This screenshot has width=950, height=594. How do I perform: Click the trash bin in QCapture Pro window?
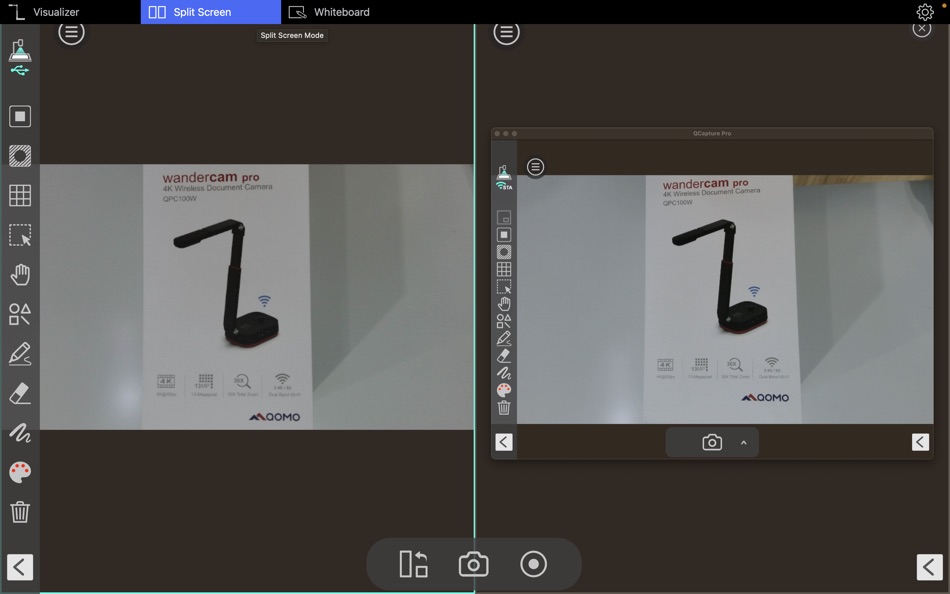tap(503, 407)
